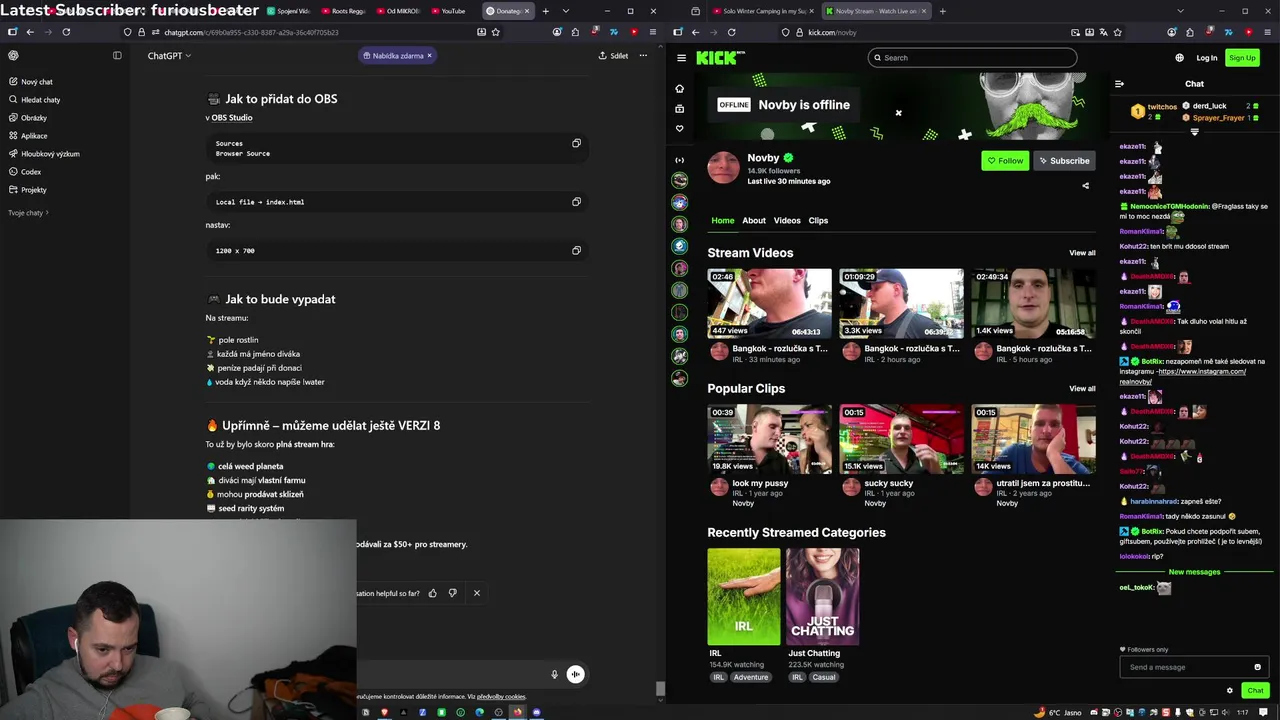Screen dimensions: 1280x720
Task: Copy the Local file index.html code block
Action: click(x=576, y=202)
